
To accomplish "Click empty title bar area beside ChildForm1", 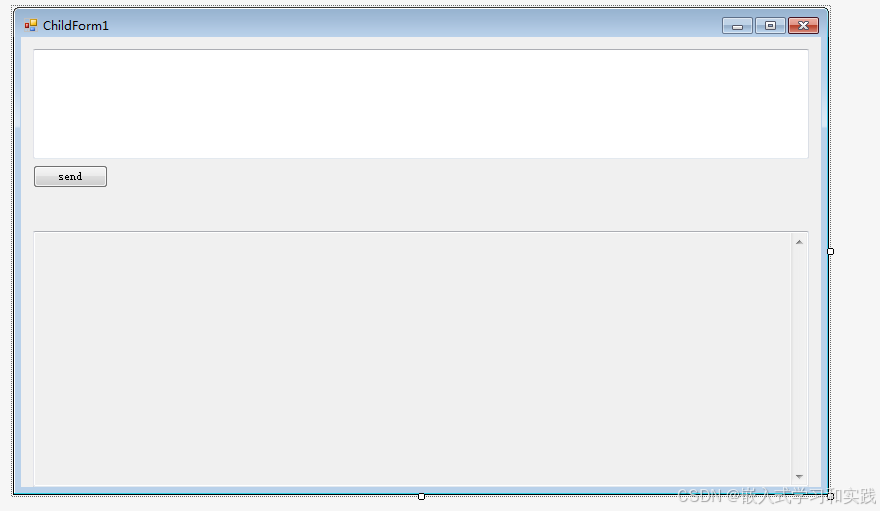I will pyautogui.click(x=415, y=26).
